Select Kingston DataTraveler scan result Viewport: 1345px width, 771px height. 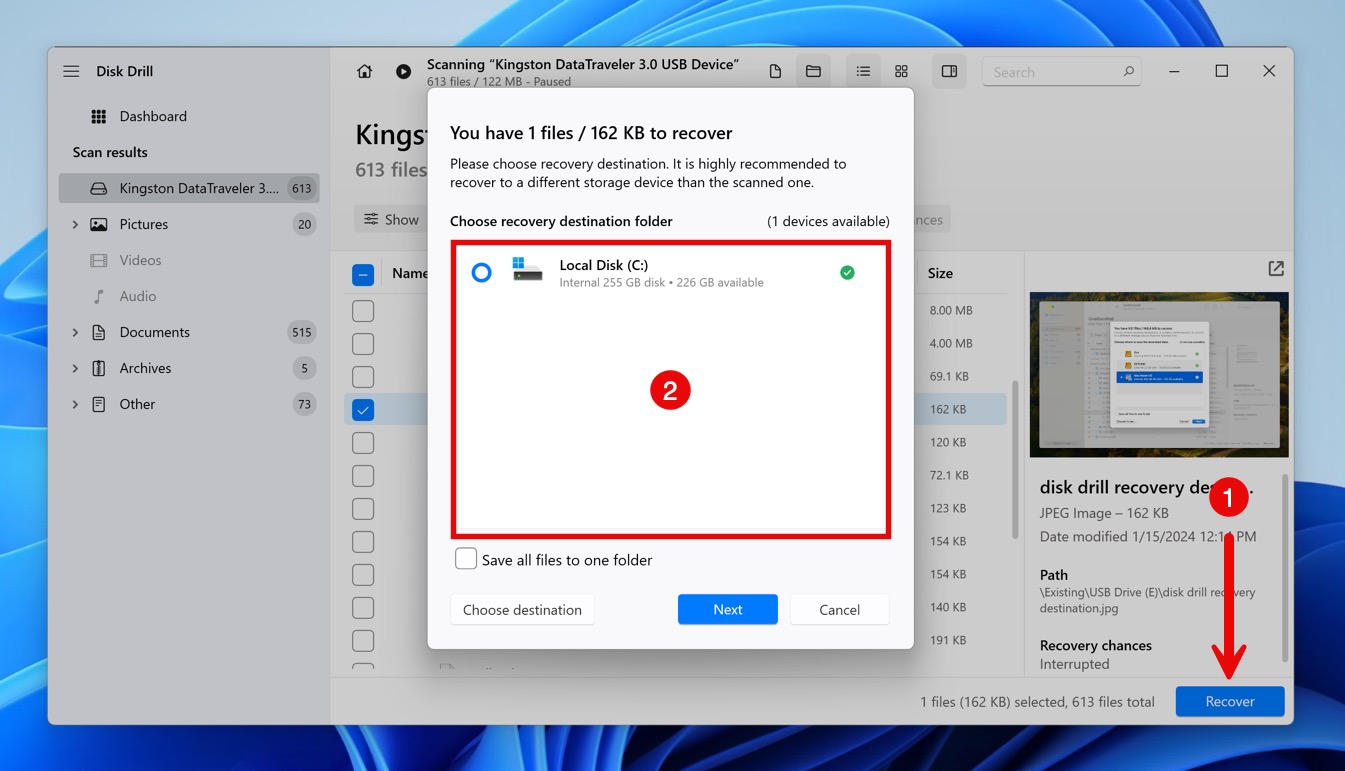coord(189,188)
